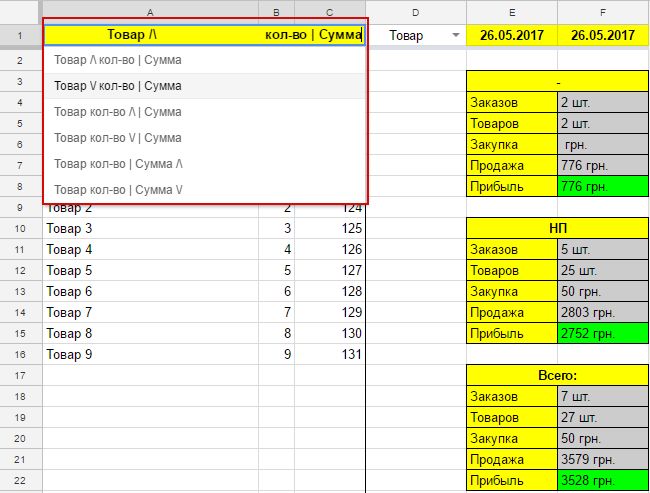Open the Товар dropdown arrow in cell D1

coord(456,35)
